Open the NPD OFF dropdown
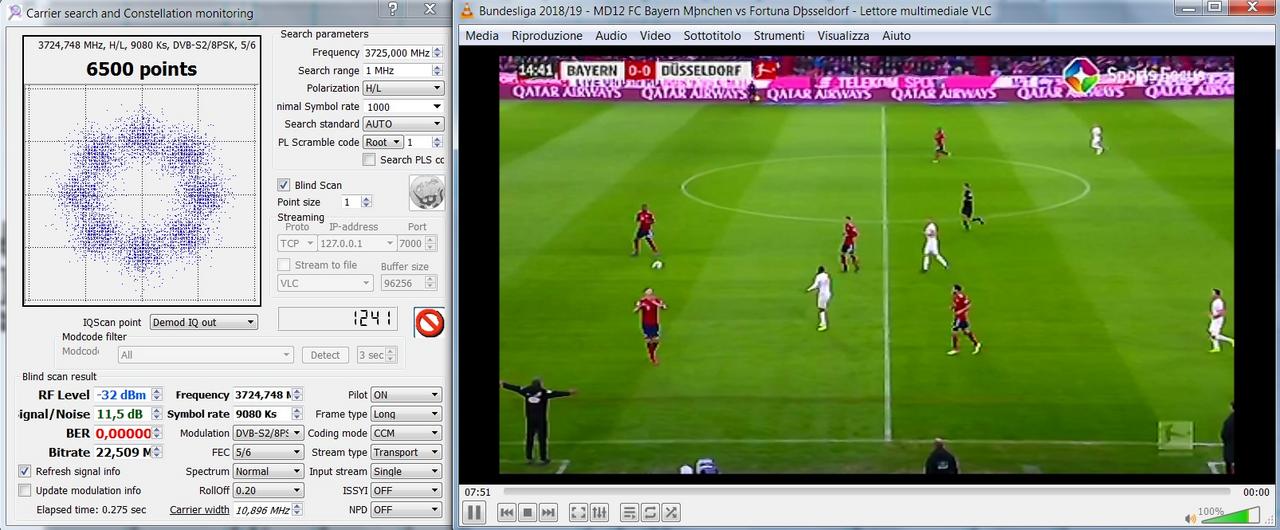 click(x=405, y=509)
